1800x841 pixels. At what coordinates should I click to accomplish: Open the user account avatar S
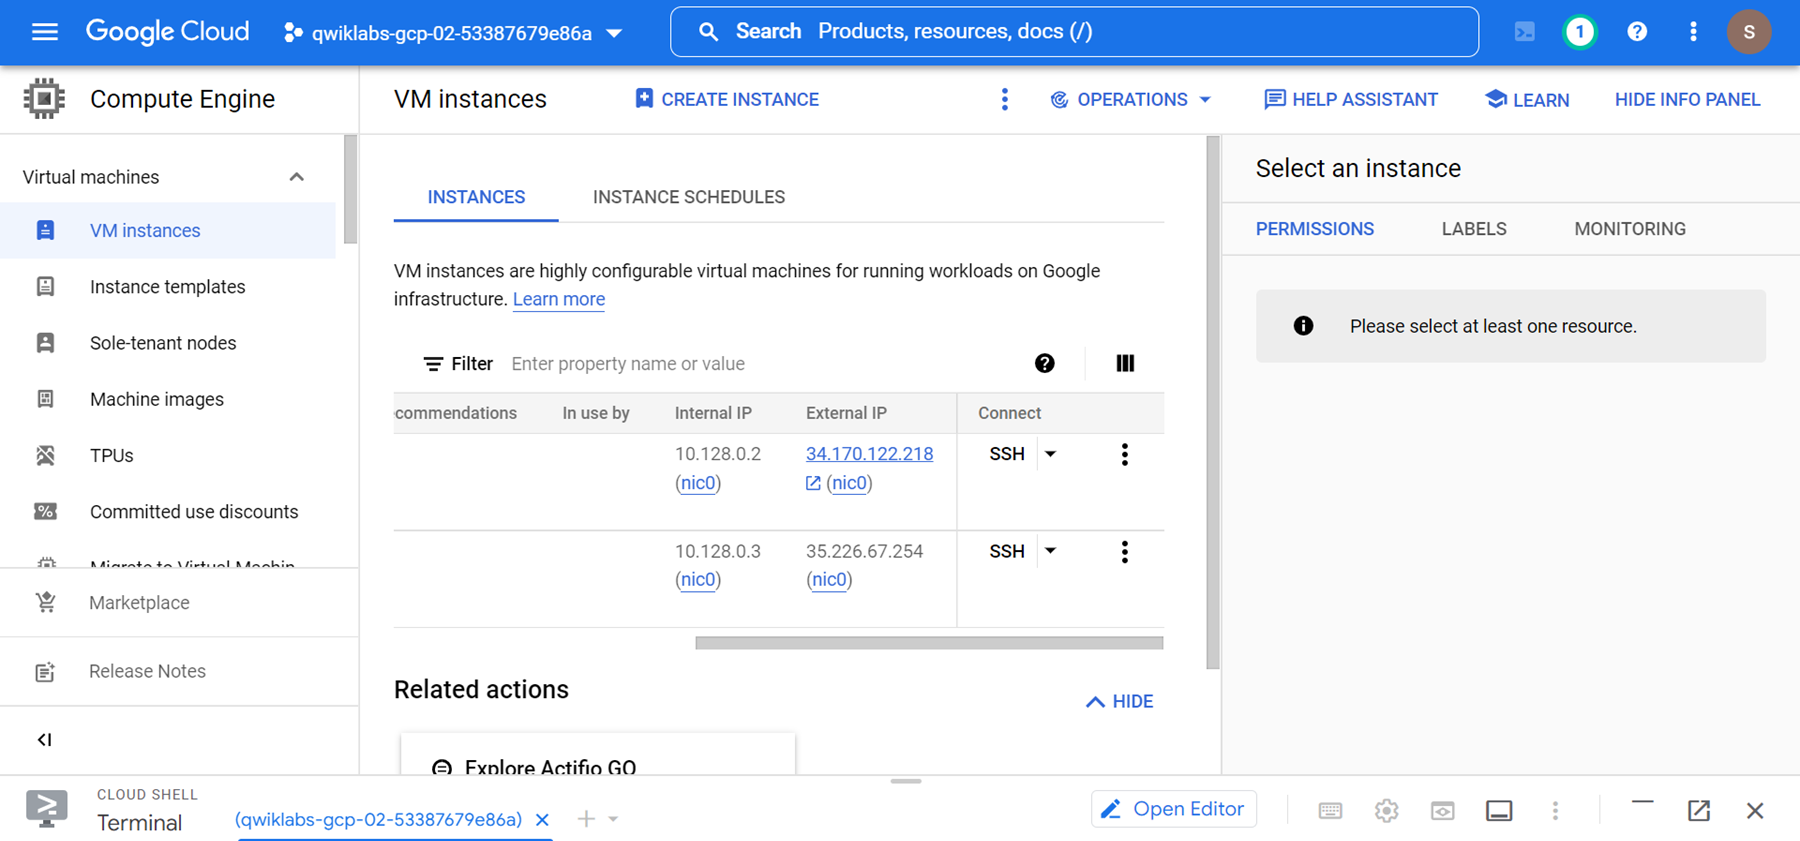[x=1749, y=32]
